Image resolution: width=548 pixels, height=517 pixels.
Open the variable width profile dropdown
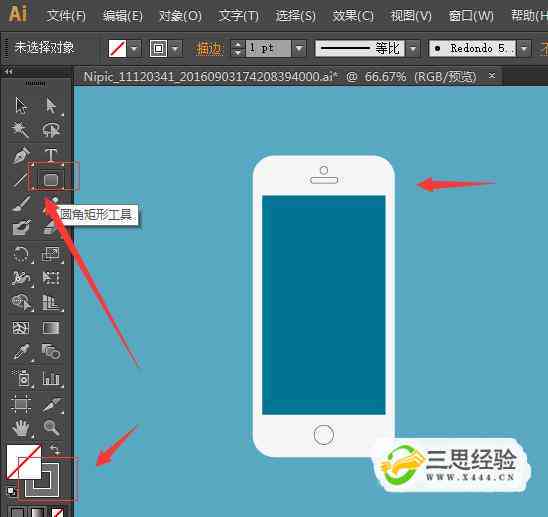(413, 48)
